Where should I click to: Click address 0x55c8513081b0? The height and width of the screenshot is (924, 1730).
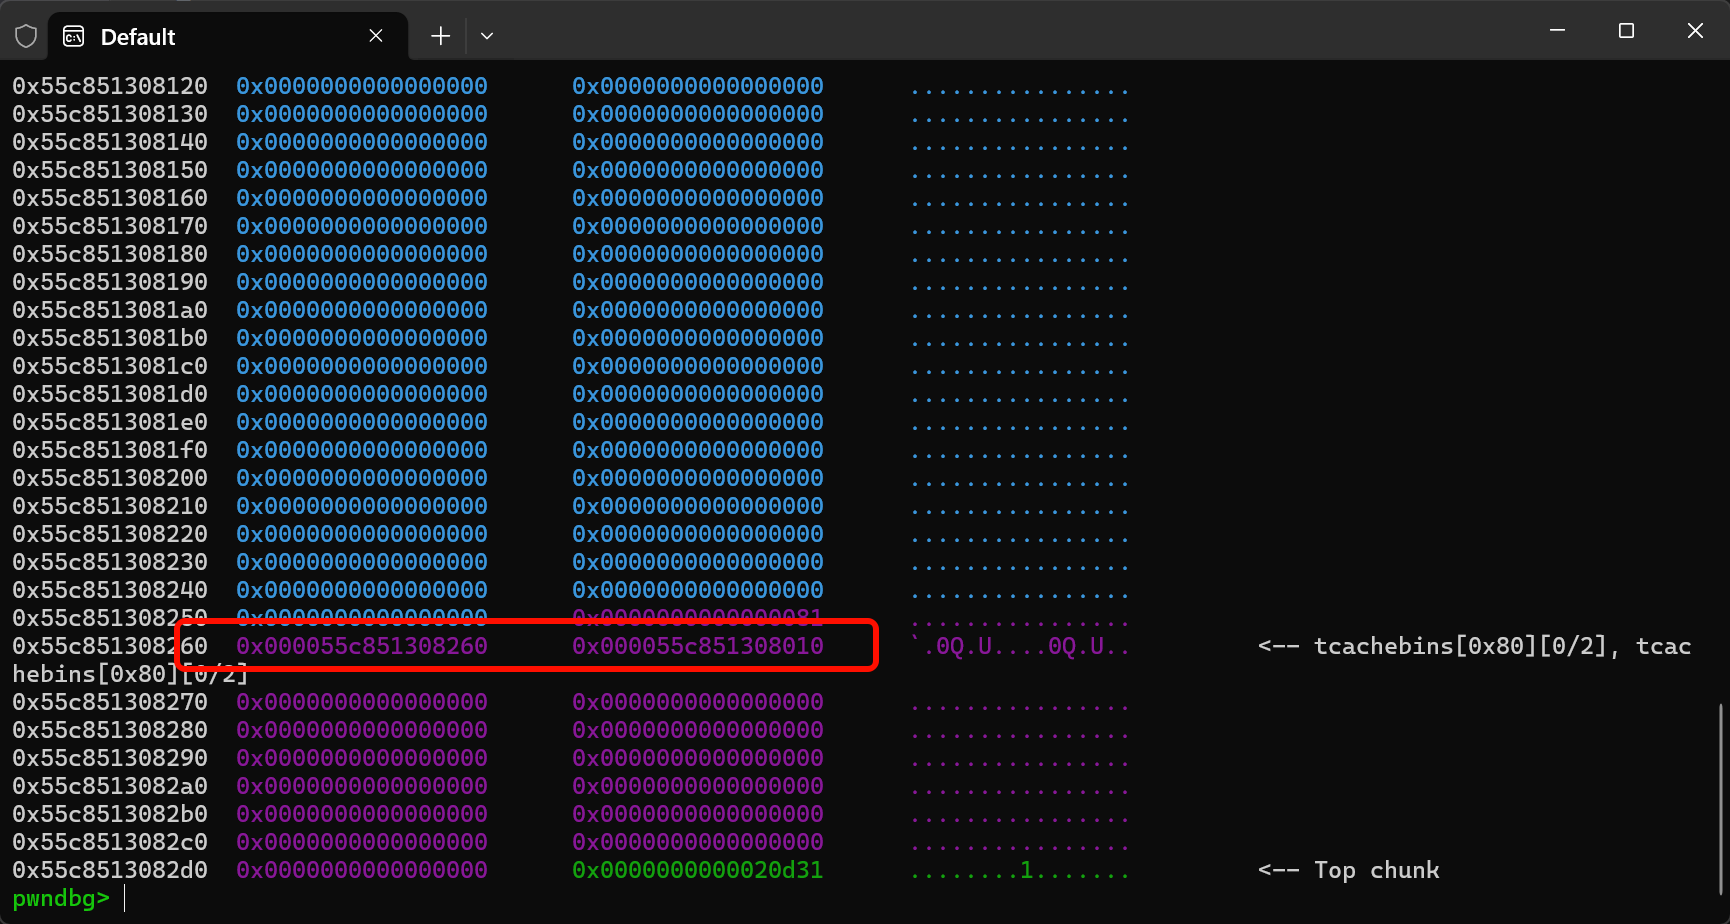tap(110, 338)
